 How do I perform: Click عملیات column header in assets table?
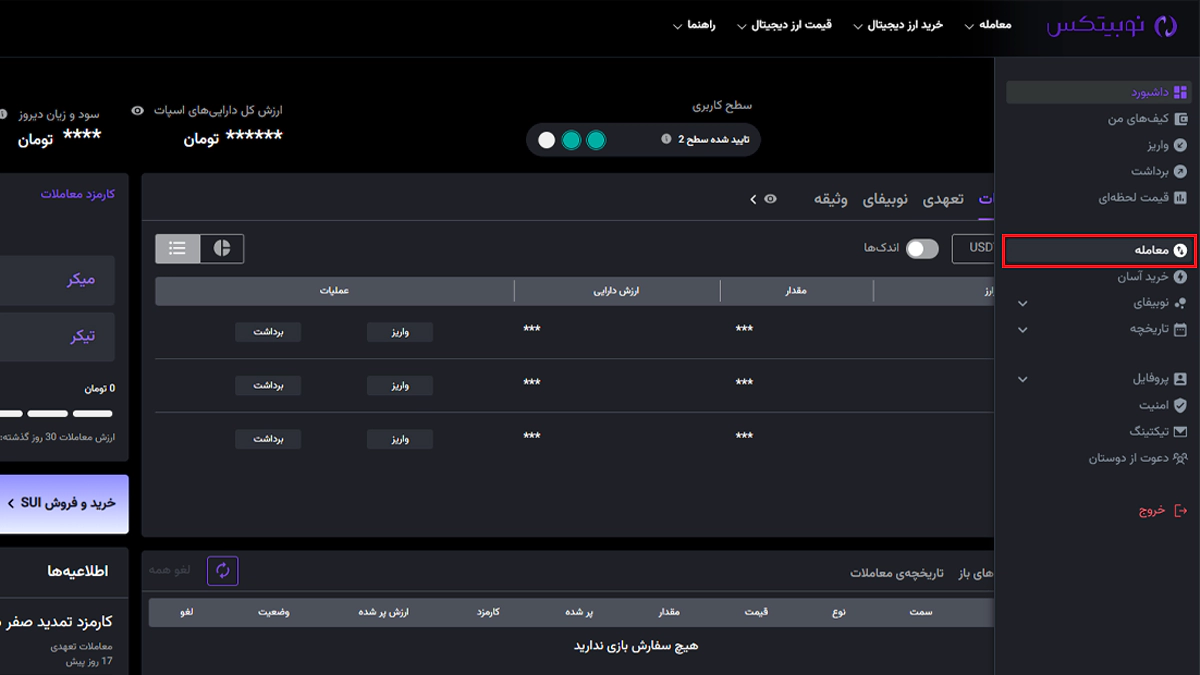click(335, 291)
